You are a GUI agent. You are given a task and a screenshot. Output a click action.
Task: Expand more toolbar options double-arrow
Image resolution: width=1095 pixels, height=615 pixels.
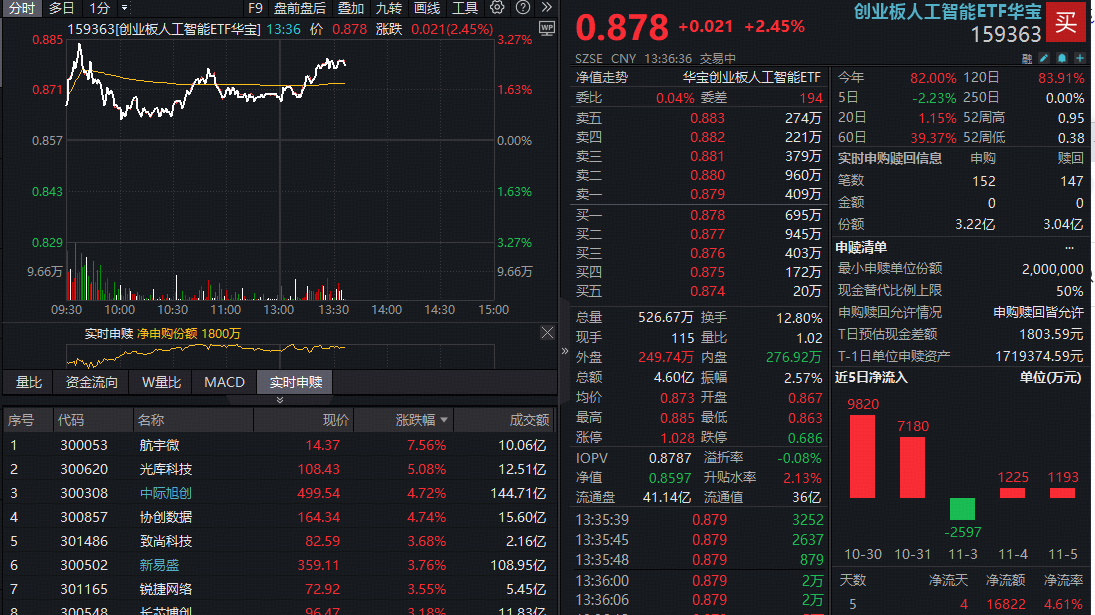tap(546, 8)
